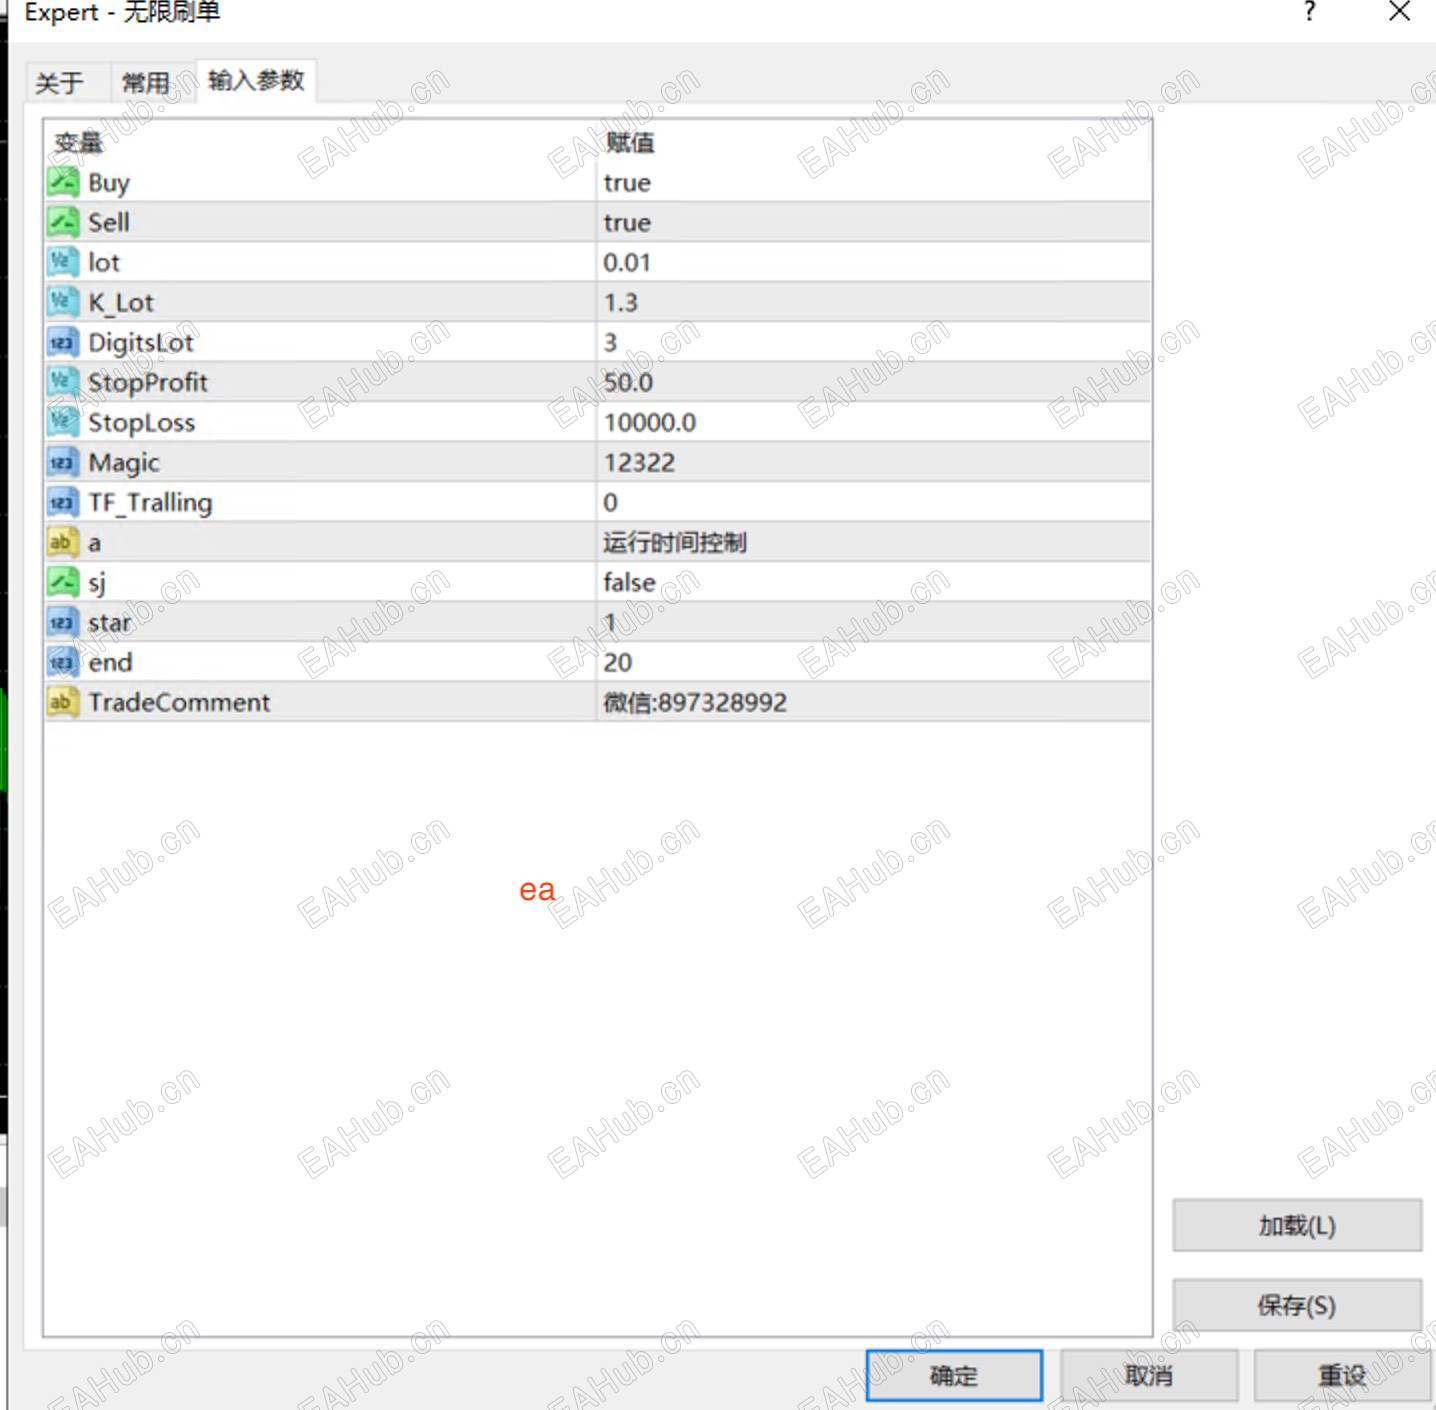The width and height of the screenshot is (1436, 1410).
Task: Click the lot variable type icon
Action: (62, 262)
